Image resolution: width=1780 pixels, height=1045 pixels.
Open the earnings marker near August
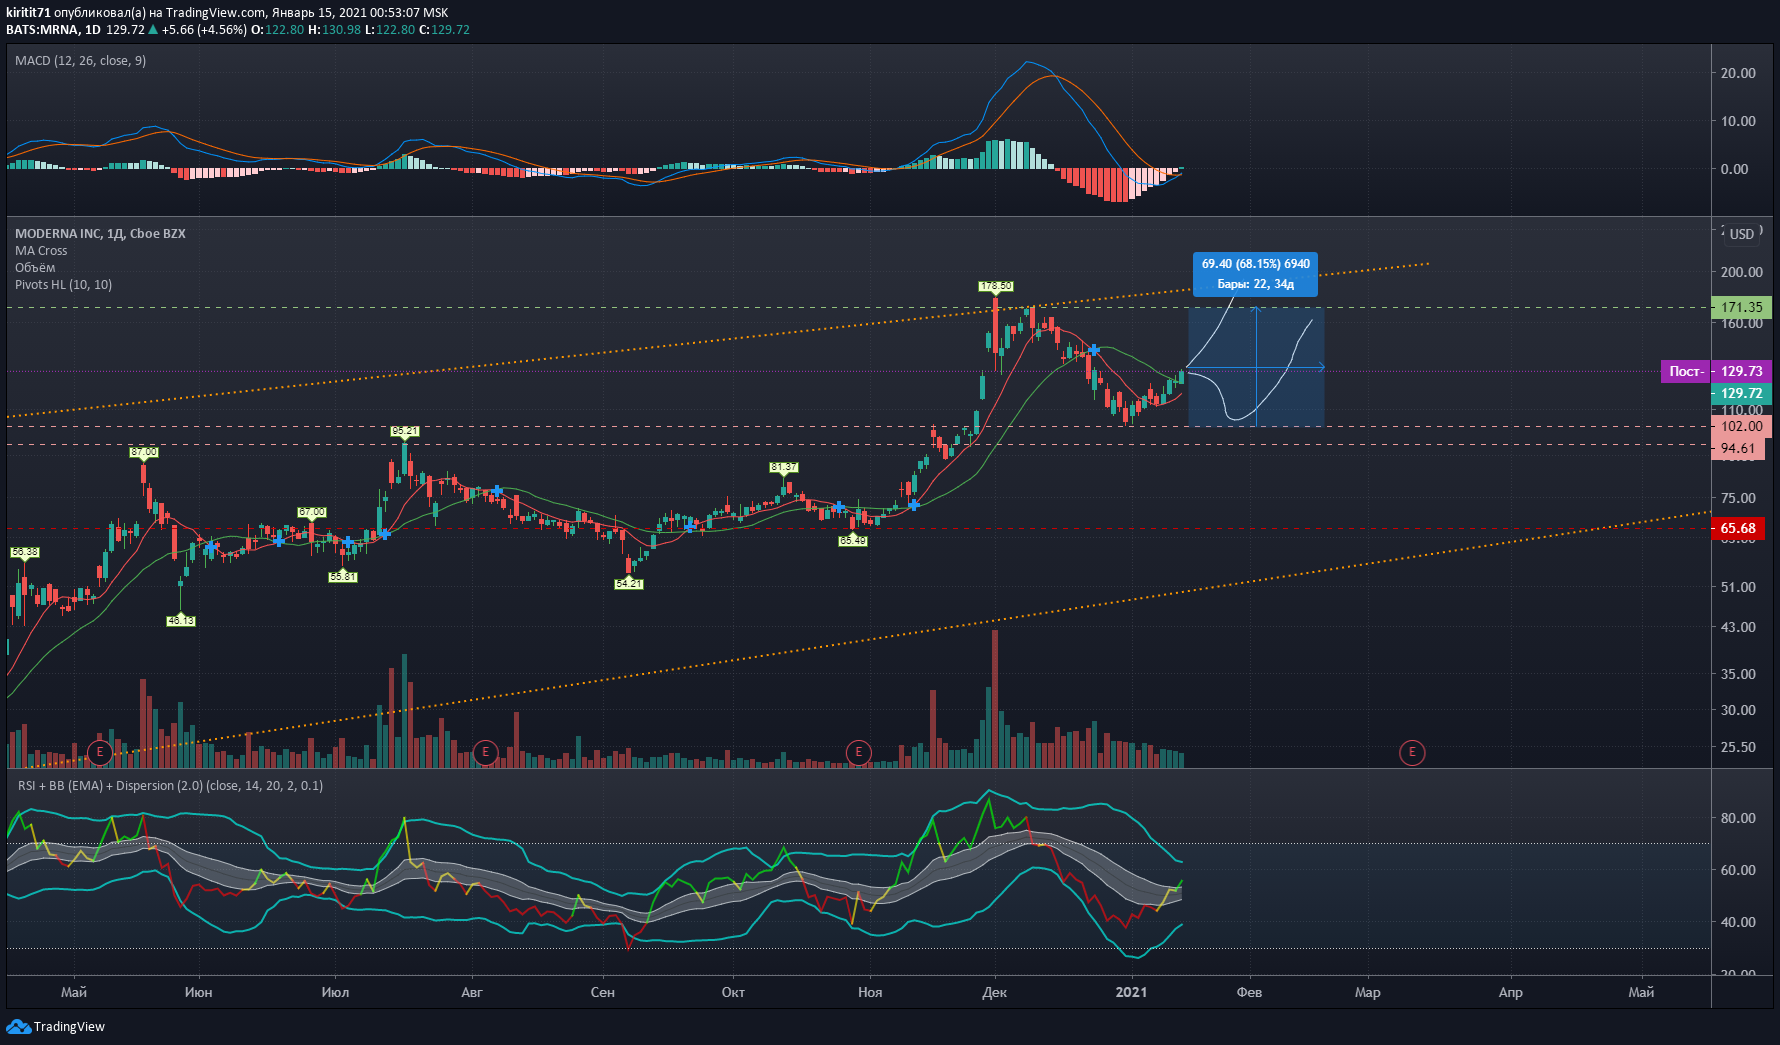pyautogui.click(x=485, y=752)
